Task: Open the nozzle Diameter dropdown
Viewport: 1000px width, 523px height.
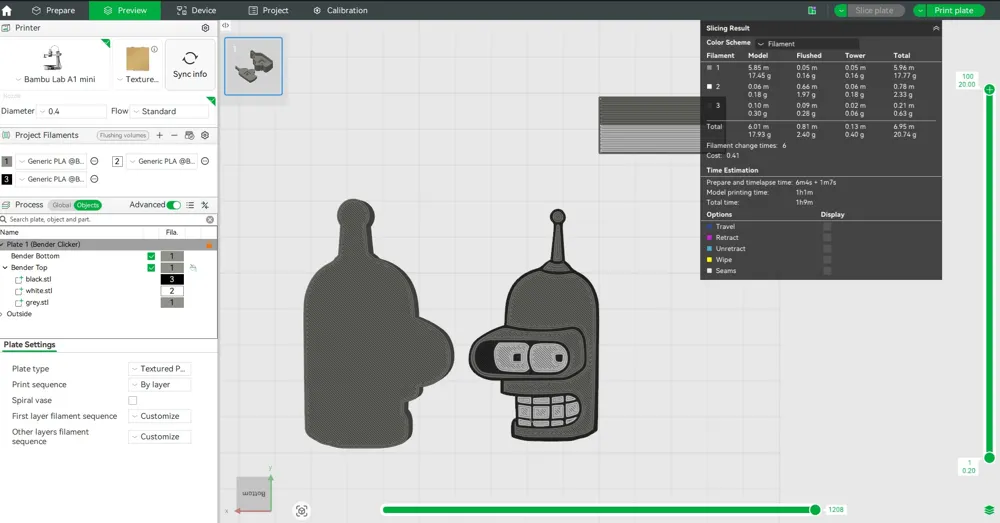Action: pyautogui.click(x=71, y=112)
